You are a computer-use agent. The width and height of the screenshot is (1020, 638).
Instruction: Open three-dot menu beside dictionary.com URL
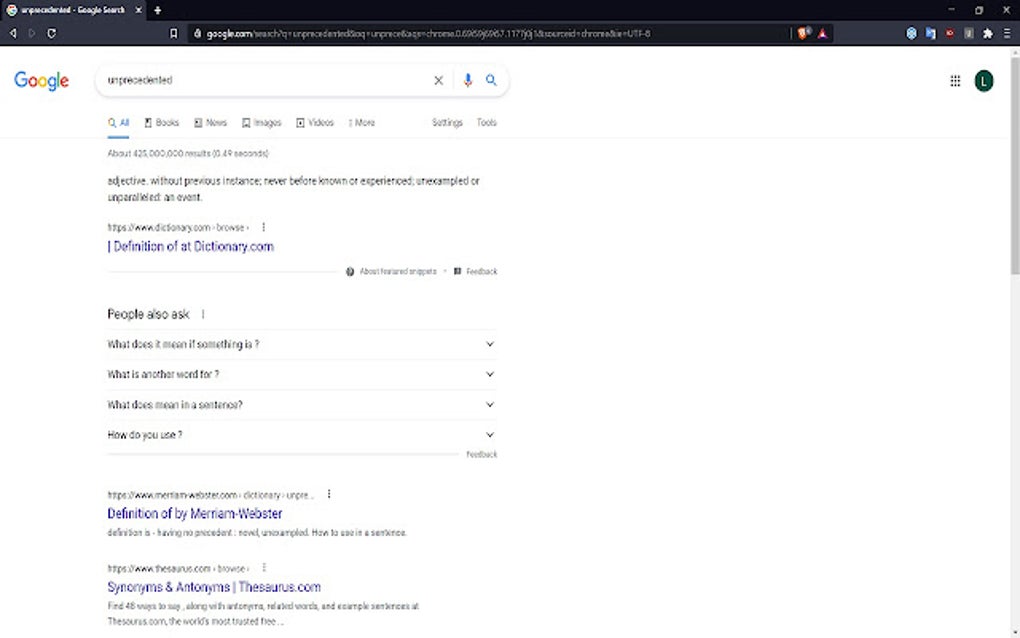point(263,227)
